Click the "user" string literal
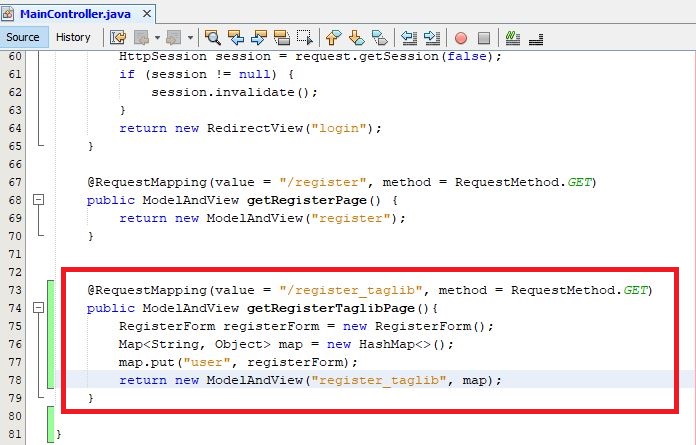 coord(207,362)
